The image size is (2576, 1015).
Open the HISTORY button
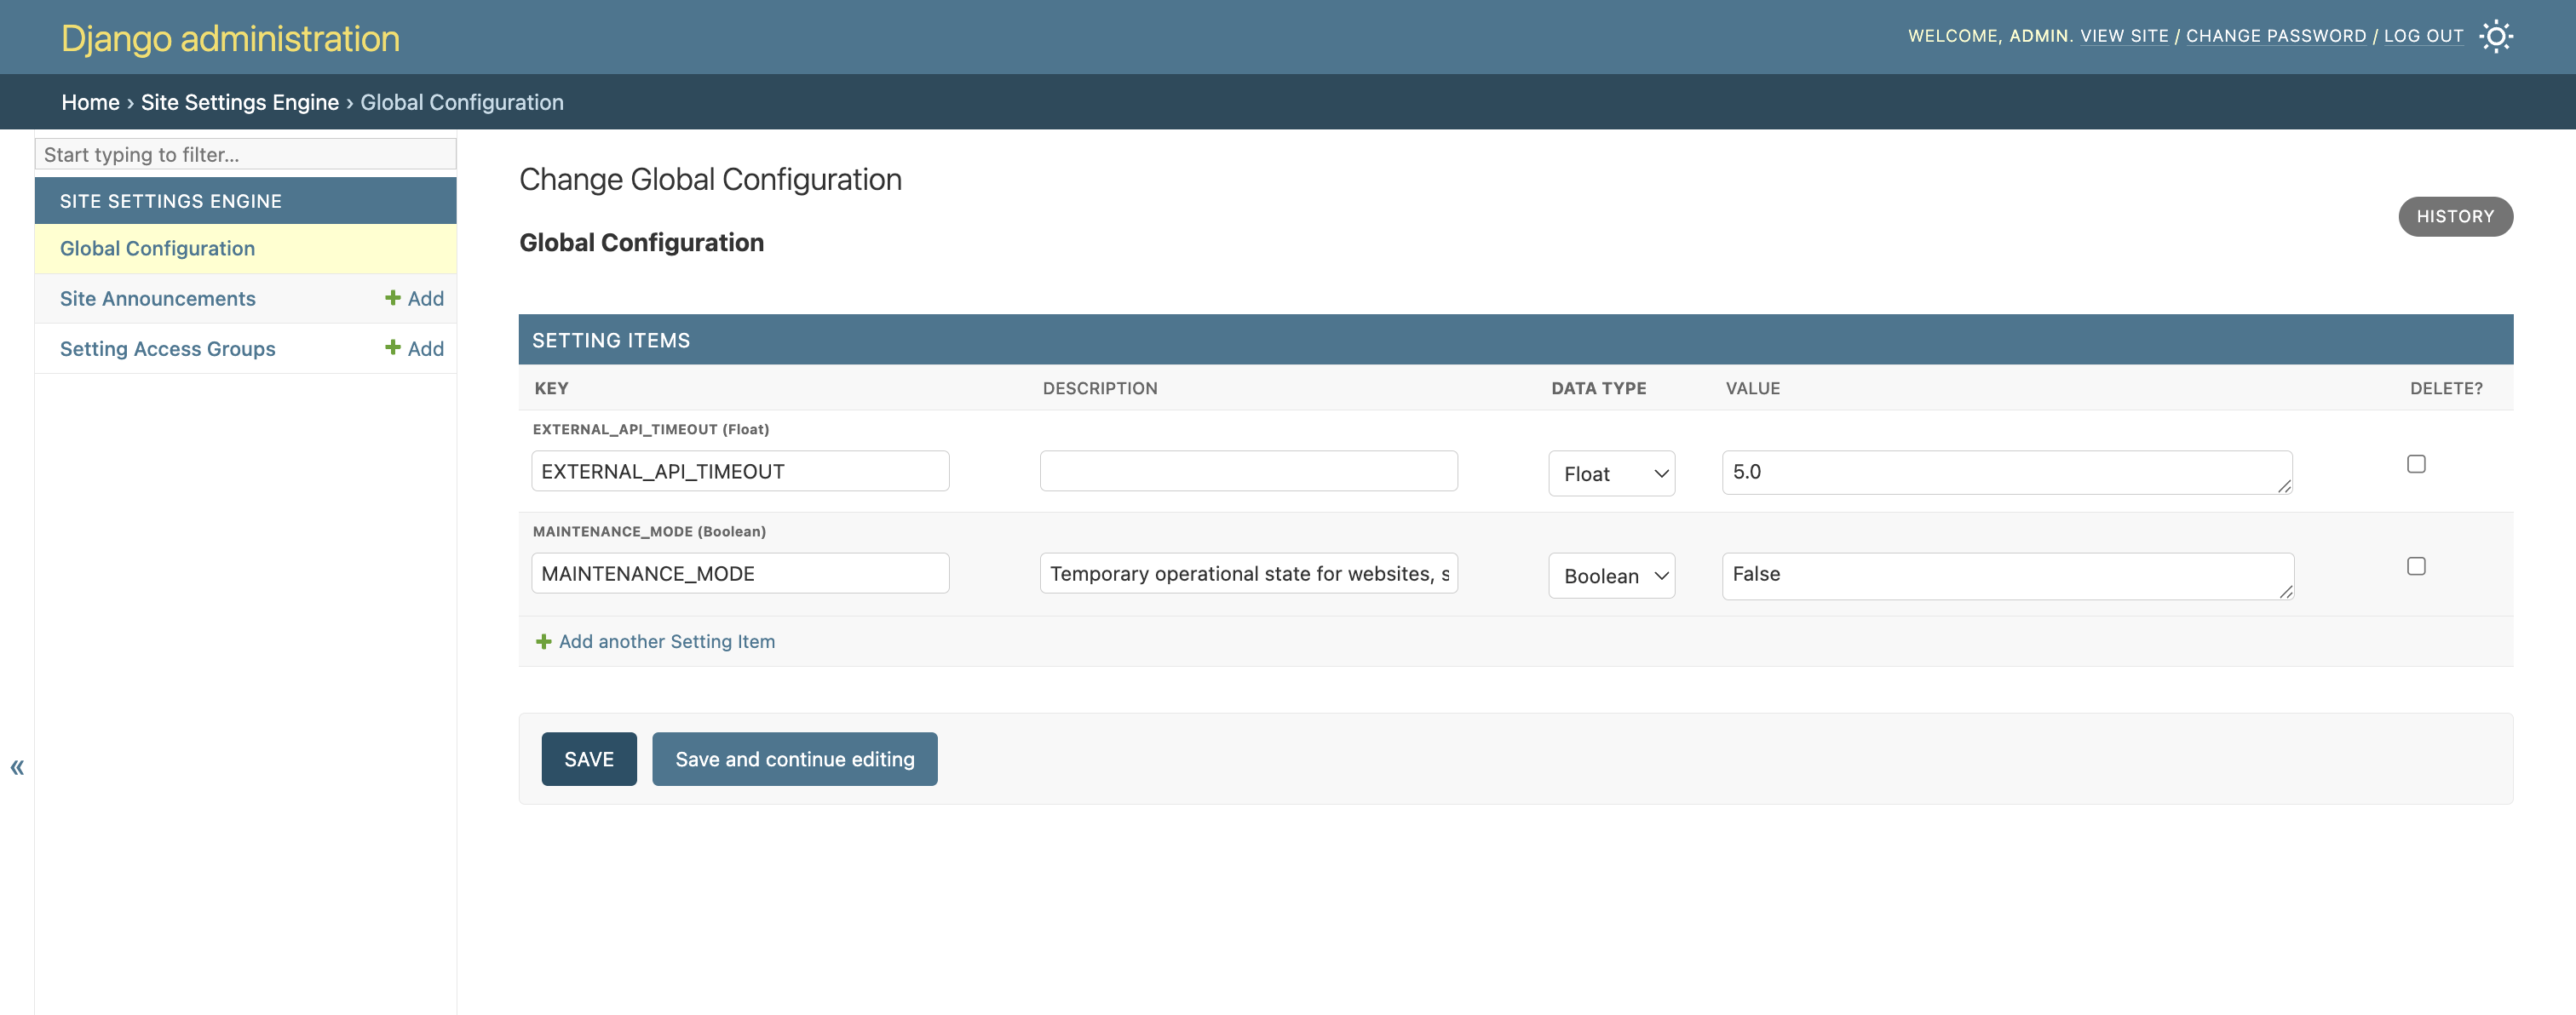click(2455, 216)
